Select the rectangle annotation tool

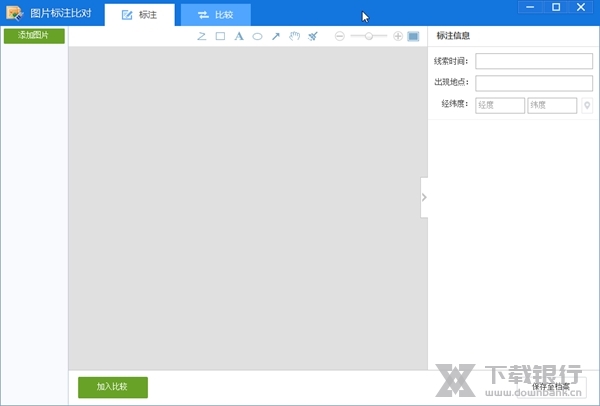[220, 36]
